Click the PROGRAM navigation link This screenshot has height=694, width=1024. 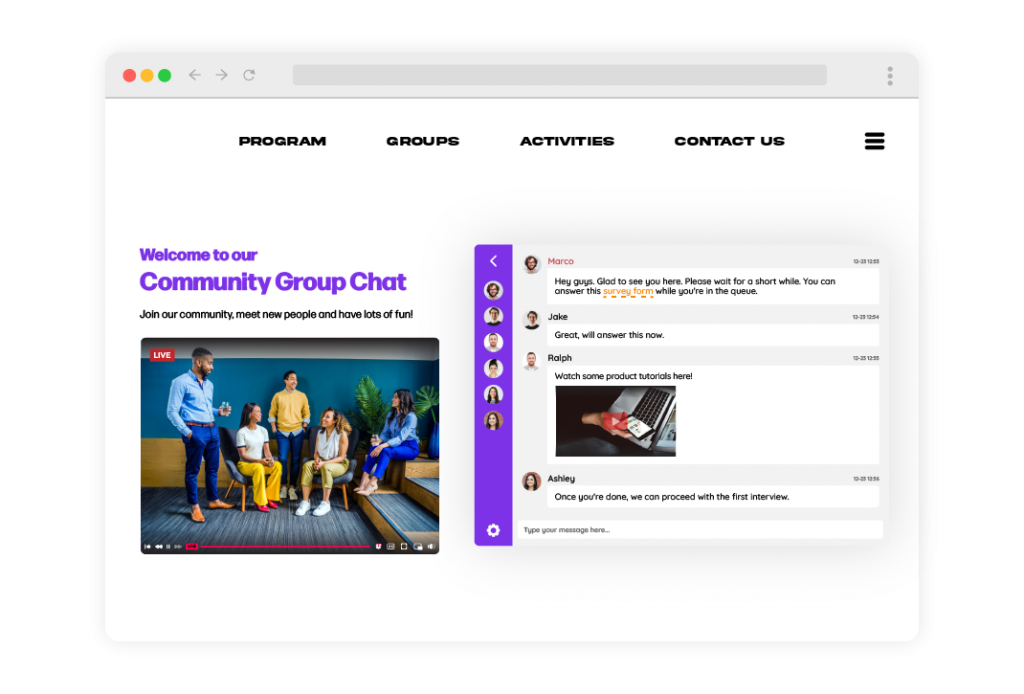(282, 141)
